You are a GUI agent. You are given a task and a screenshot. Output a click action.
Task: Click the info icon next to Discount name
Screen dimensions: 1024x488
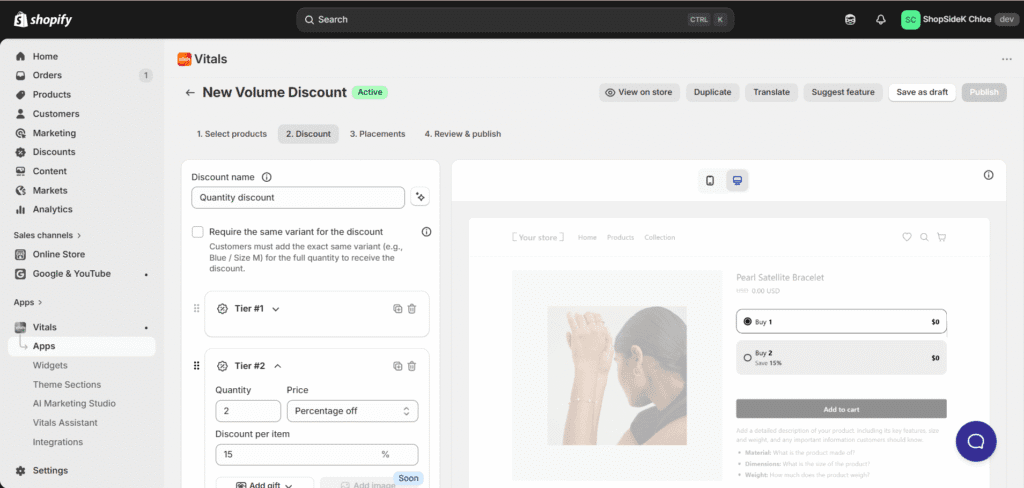tap(266, 177)
